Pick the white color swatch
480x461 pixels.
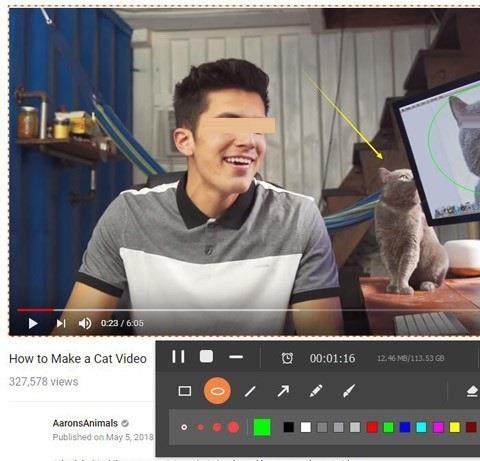[x=306, y=427]
